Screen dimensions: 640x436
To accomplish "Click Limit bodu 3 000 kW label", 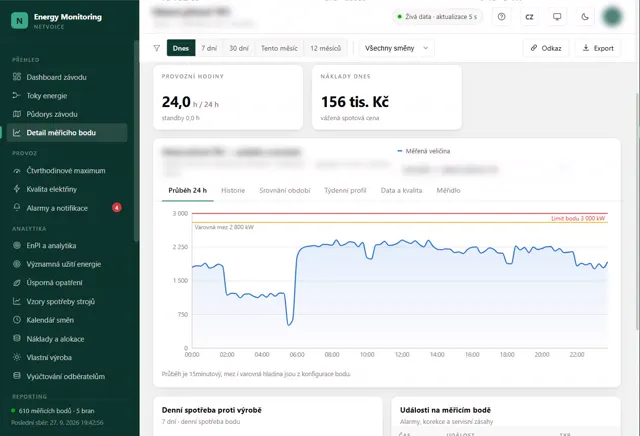I will click(578, 218).
